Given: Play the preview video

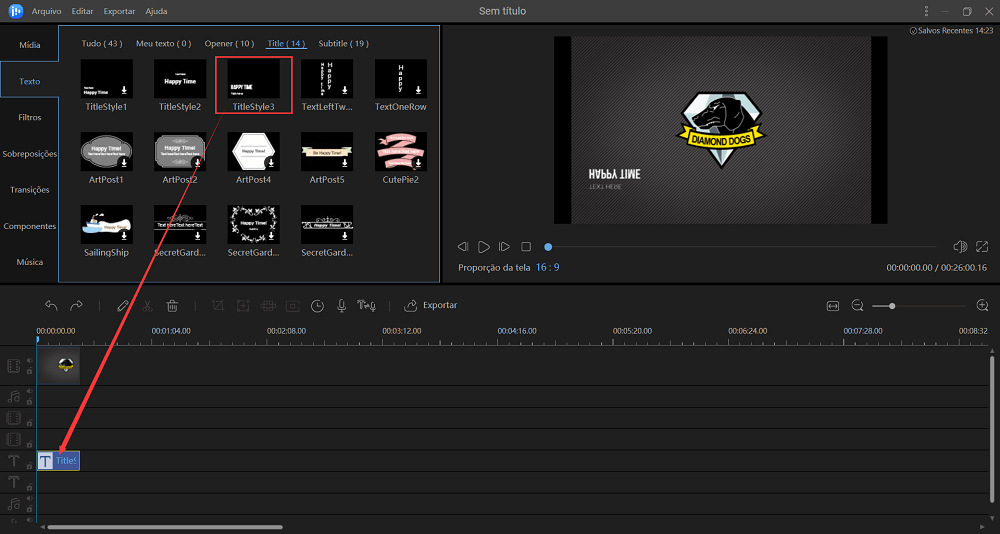Looking at the screenshot, I should 484,246.
